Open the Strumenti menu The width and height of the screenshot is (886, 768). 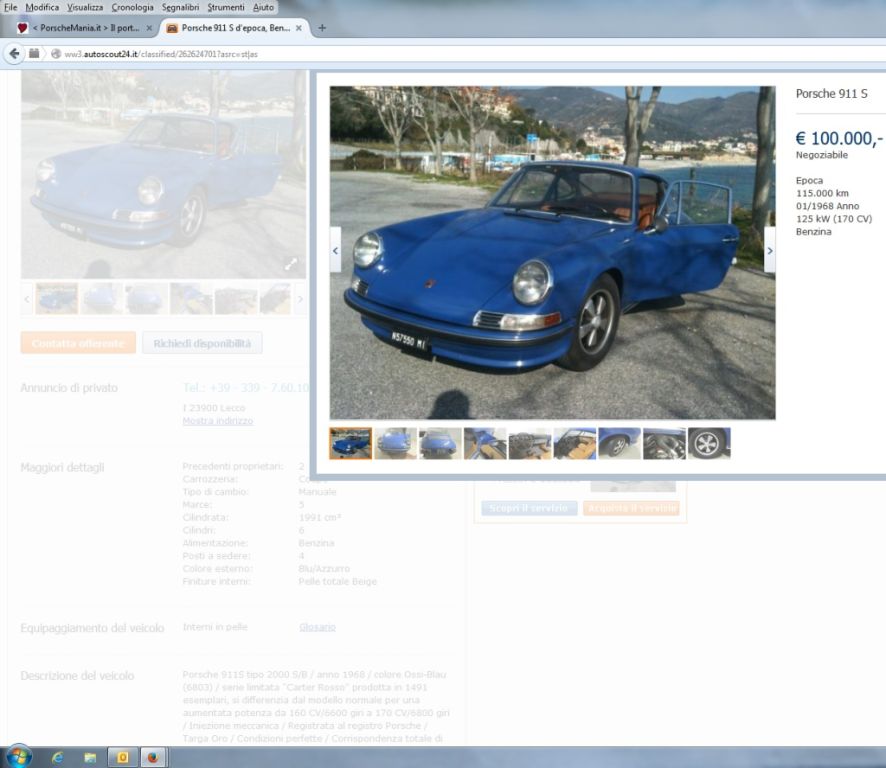[225, 7]
